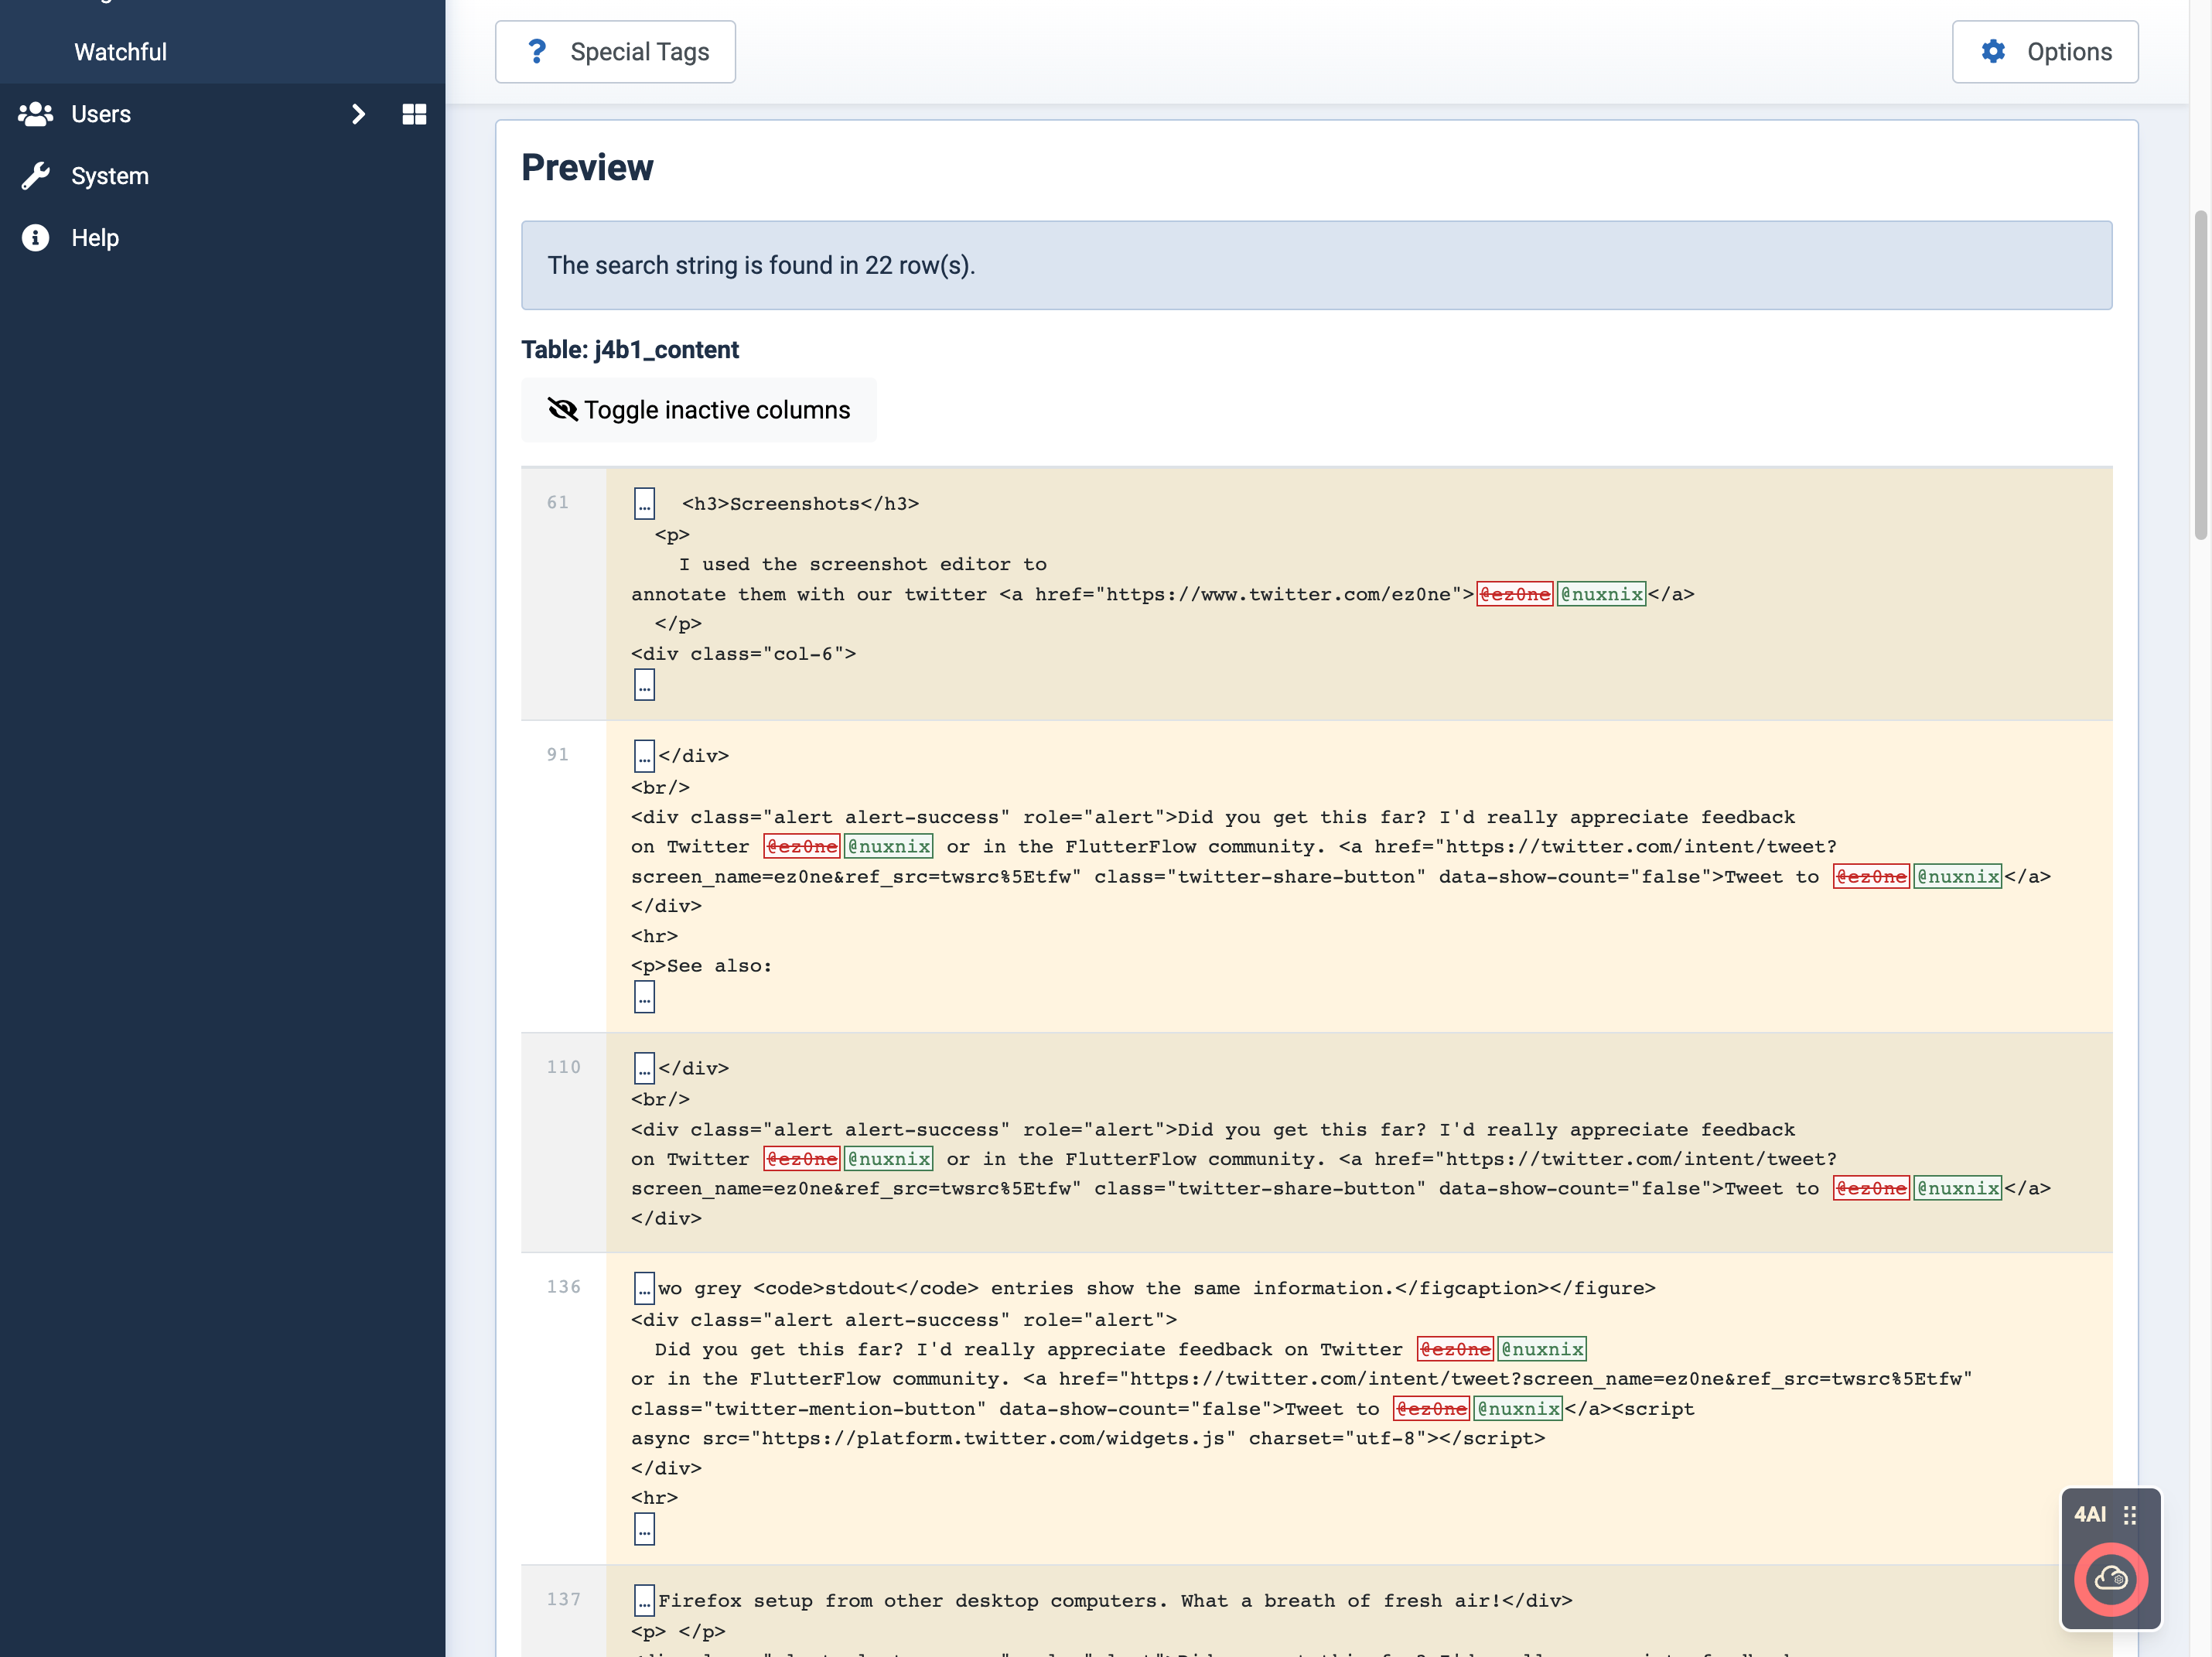Screen dimensions: 2212x1657
Task: Click the 4AI cloud assistant button
Action: coord(2110,1579)
